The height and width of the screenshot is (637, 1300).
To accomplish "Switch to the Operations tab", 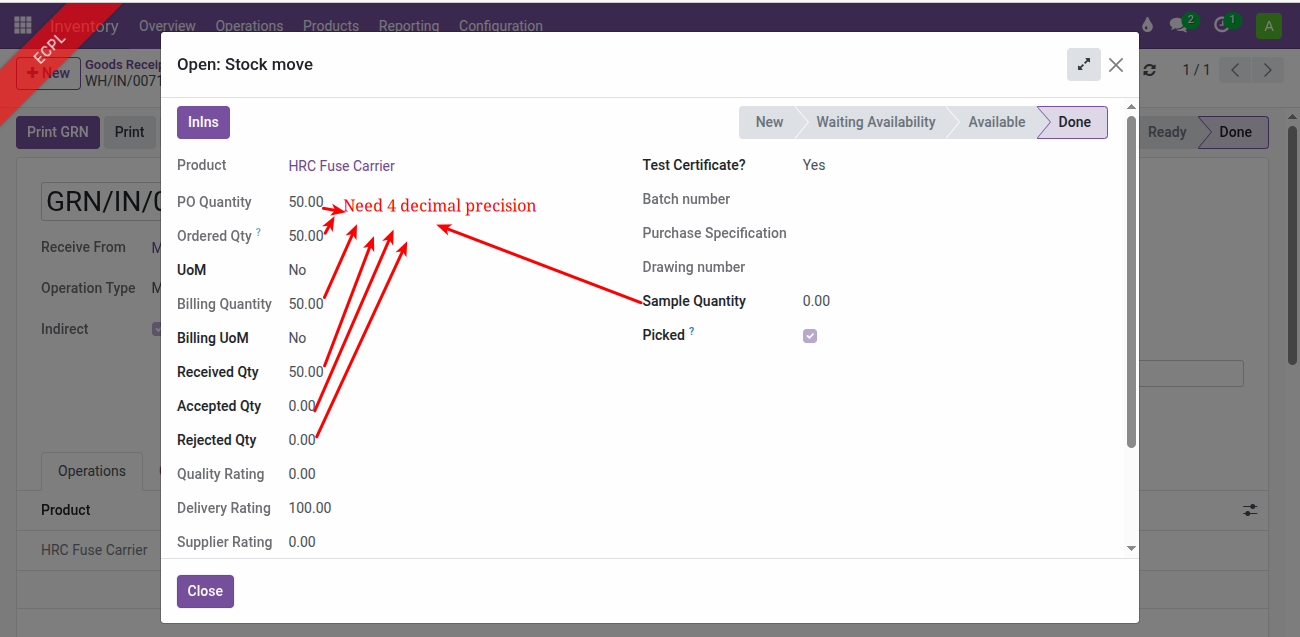I will click(x=92, y=471).
